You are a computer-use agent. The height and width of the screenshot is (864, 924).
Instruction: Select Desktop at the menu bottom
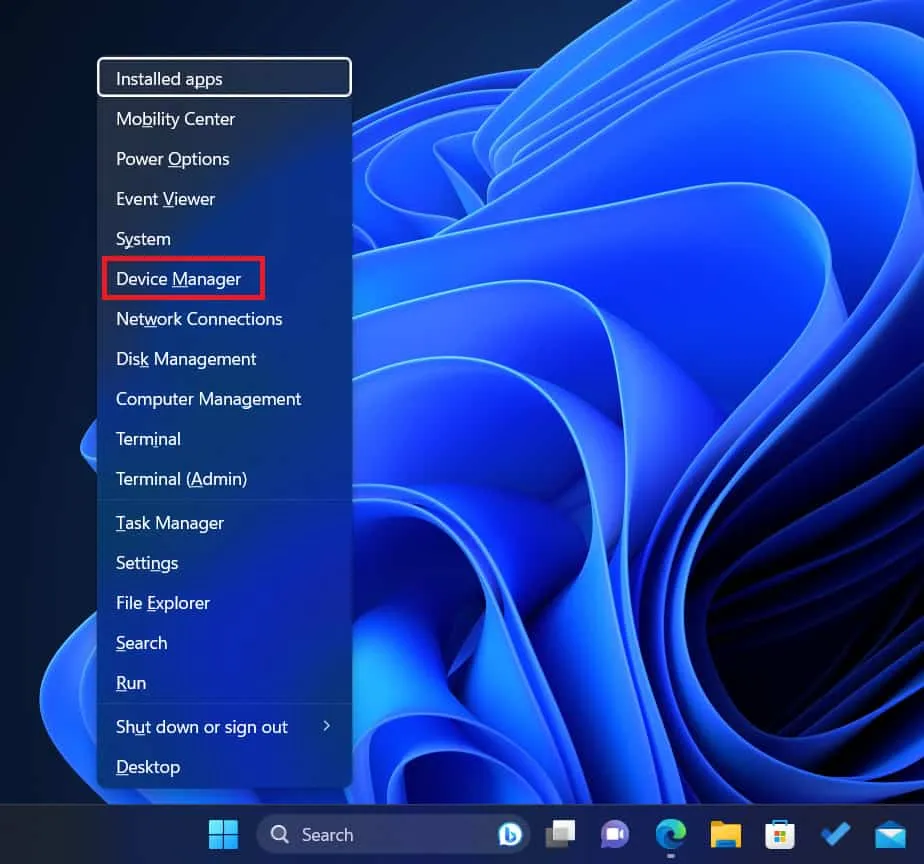coord(225,767)
